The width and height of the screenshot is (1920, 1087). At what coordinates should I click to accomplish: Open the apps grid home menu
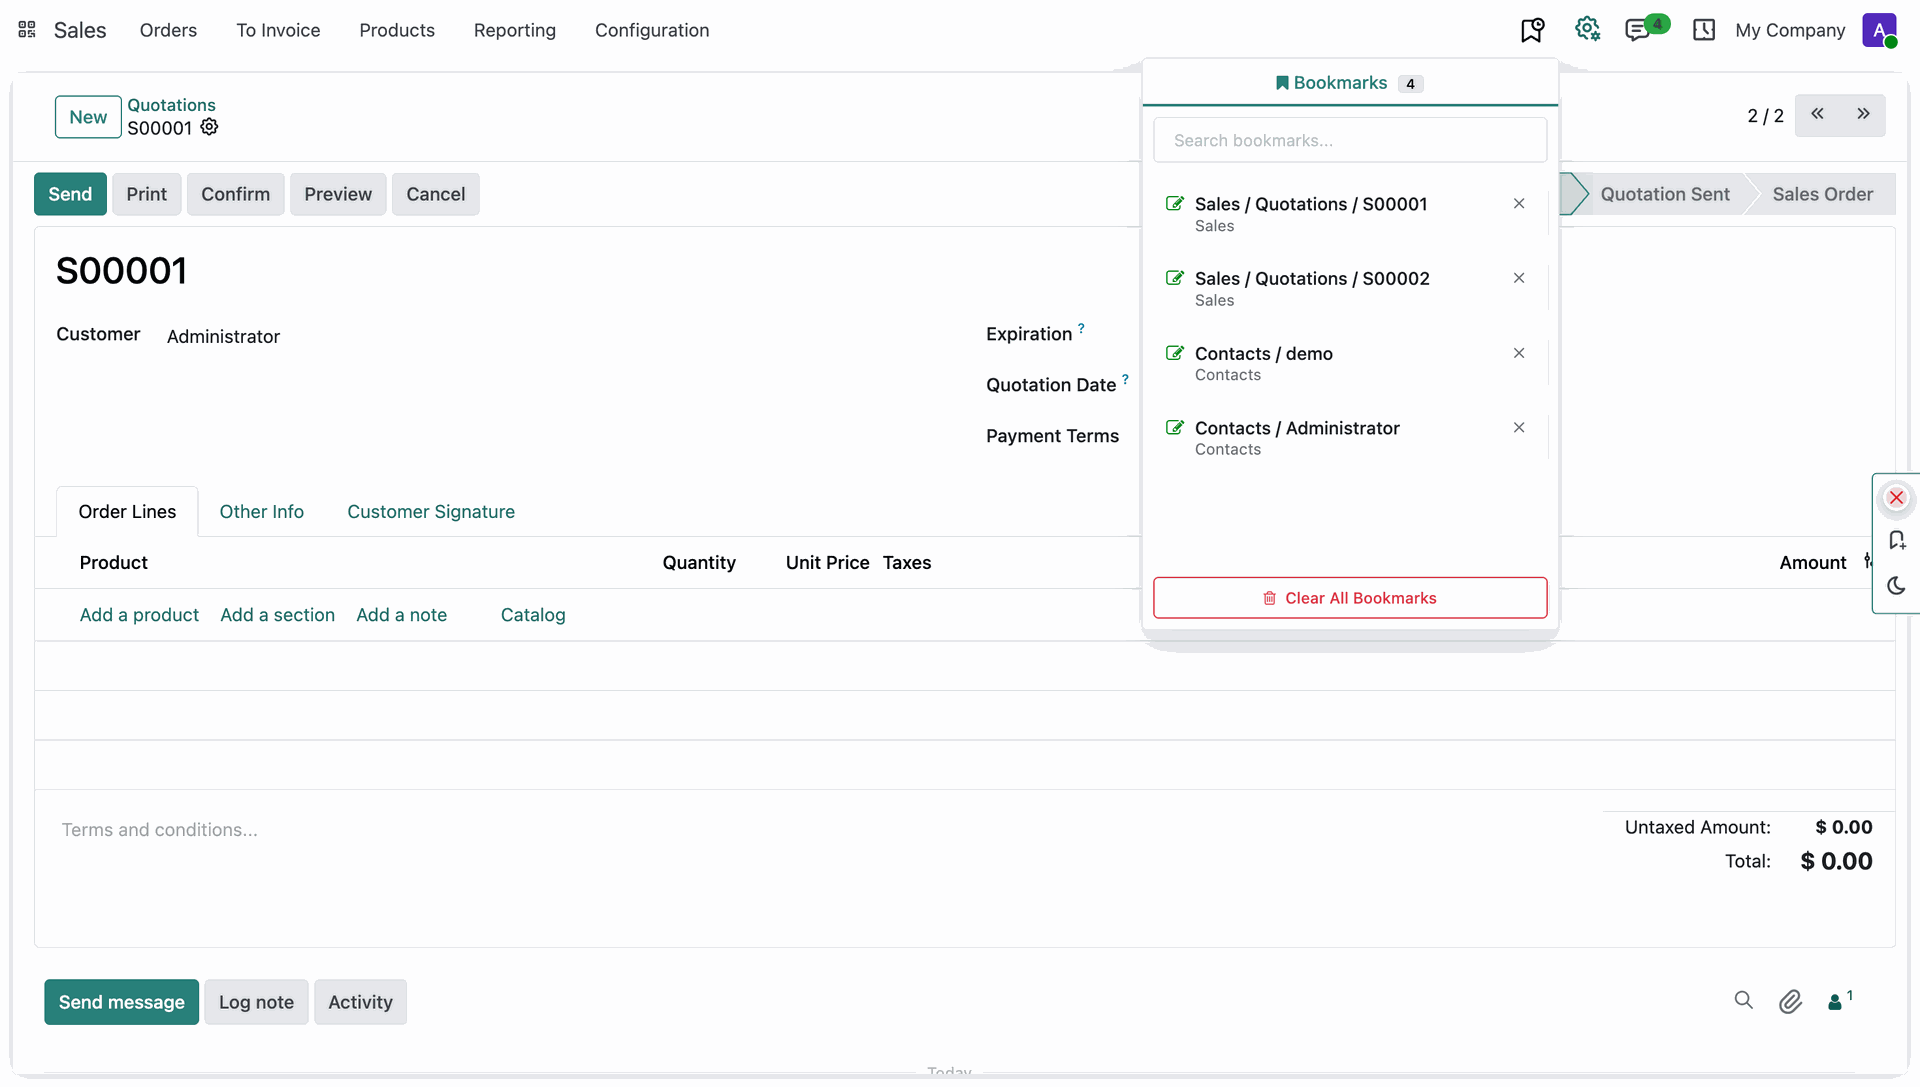point(27,30)
